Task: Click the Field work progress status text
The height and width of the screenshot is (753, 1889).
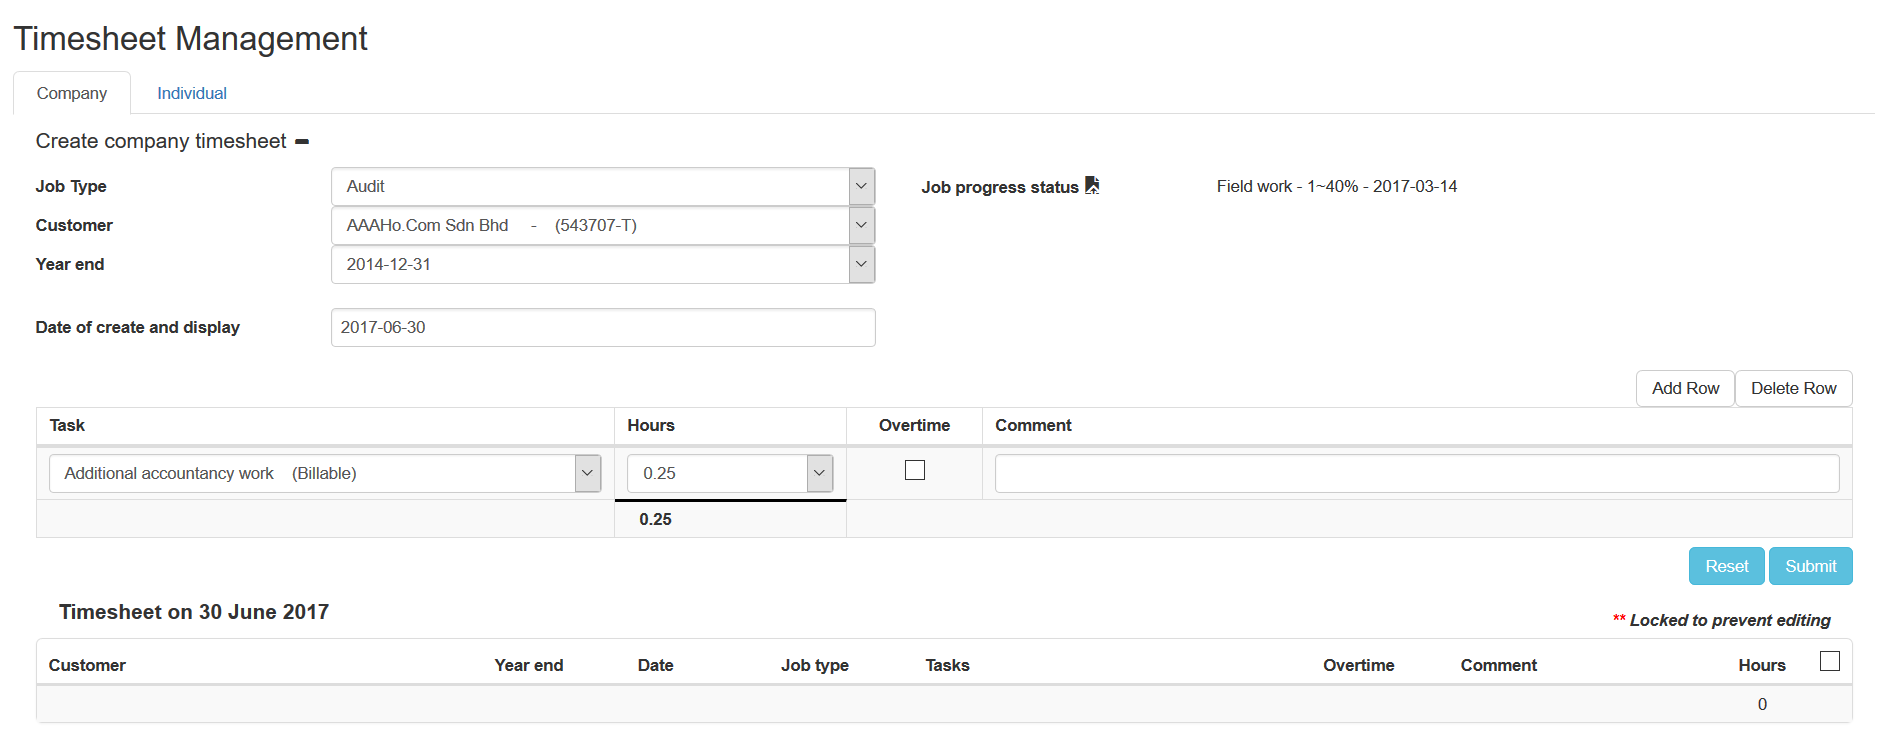Action: [1336, 187]
